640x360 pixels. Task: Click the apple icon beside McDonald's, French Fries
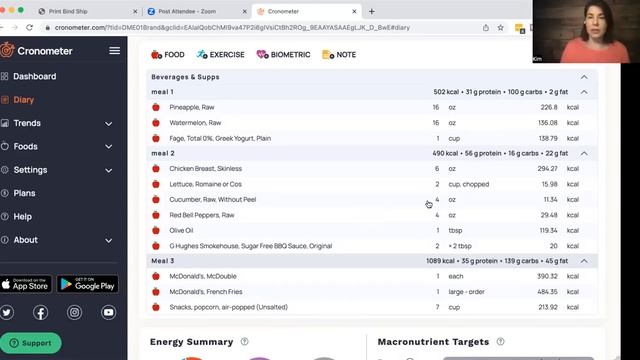pos(156,292)
